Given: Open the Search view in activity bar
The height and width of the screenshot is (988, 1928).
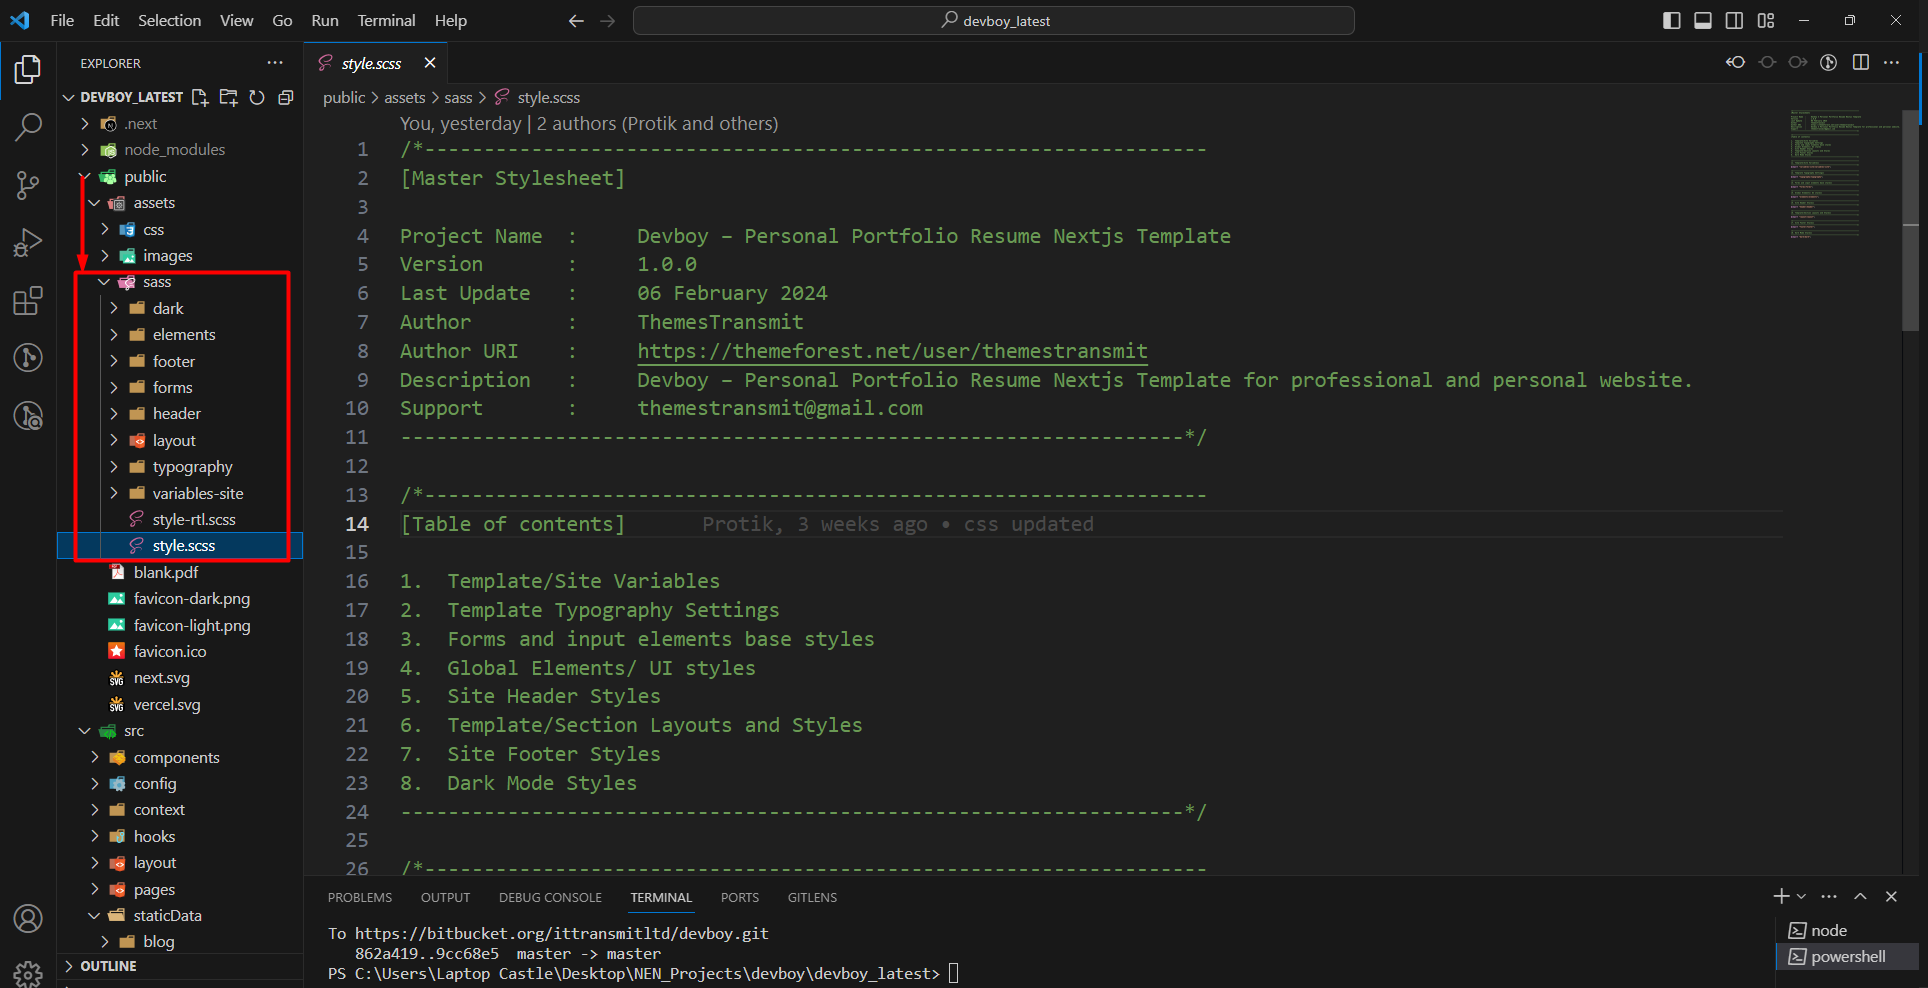Looking at the screenshot, I should pos(28,127).
